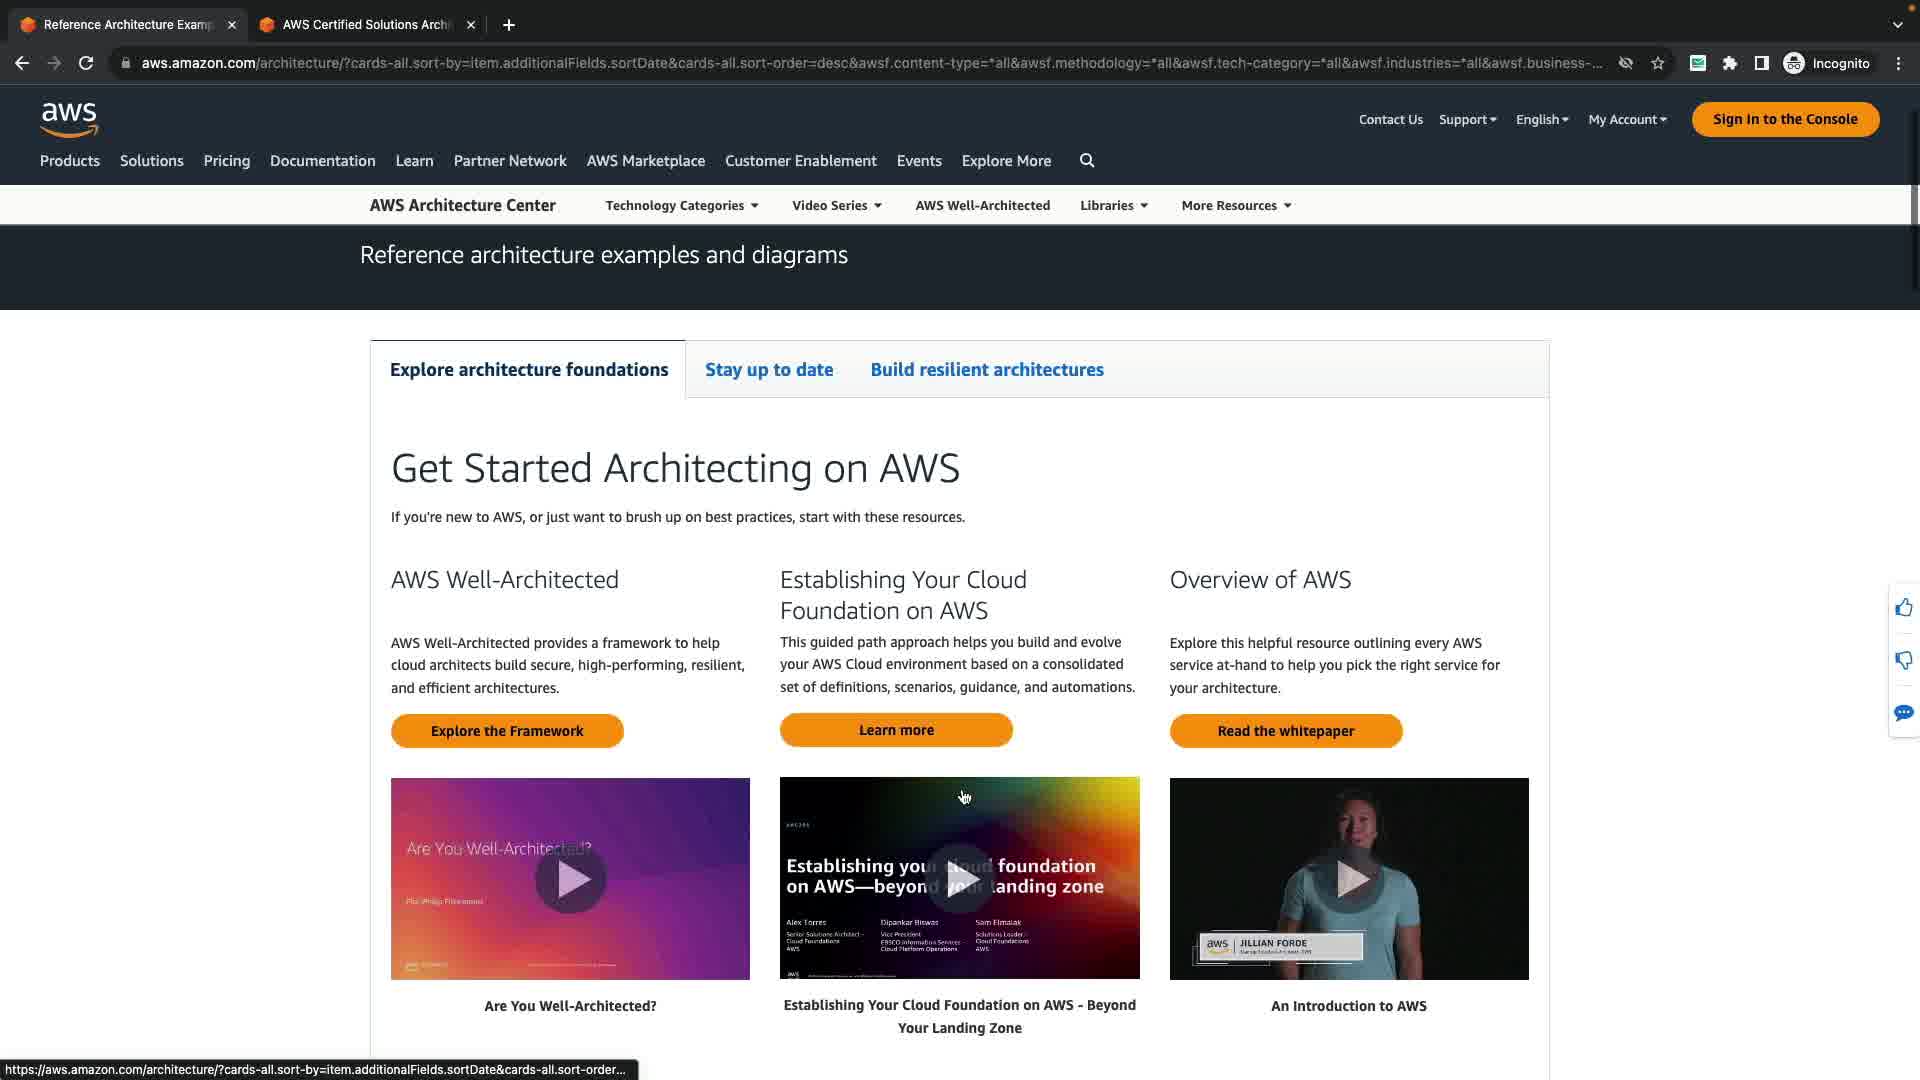Reload the page with refresh icon
Viewport: 1920px width, 1080px height.
[x=86, y=63]
